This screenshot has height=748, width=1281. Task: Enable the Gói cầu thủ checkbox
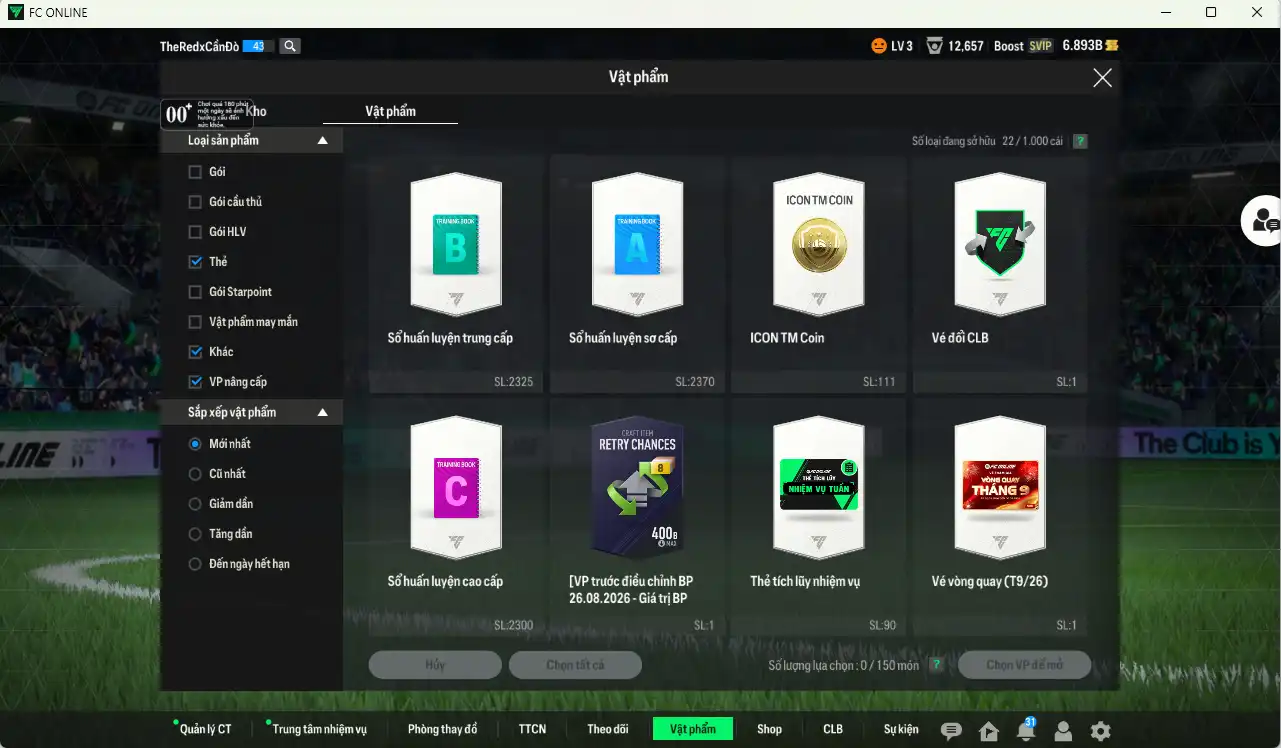(195, 202)
